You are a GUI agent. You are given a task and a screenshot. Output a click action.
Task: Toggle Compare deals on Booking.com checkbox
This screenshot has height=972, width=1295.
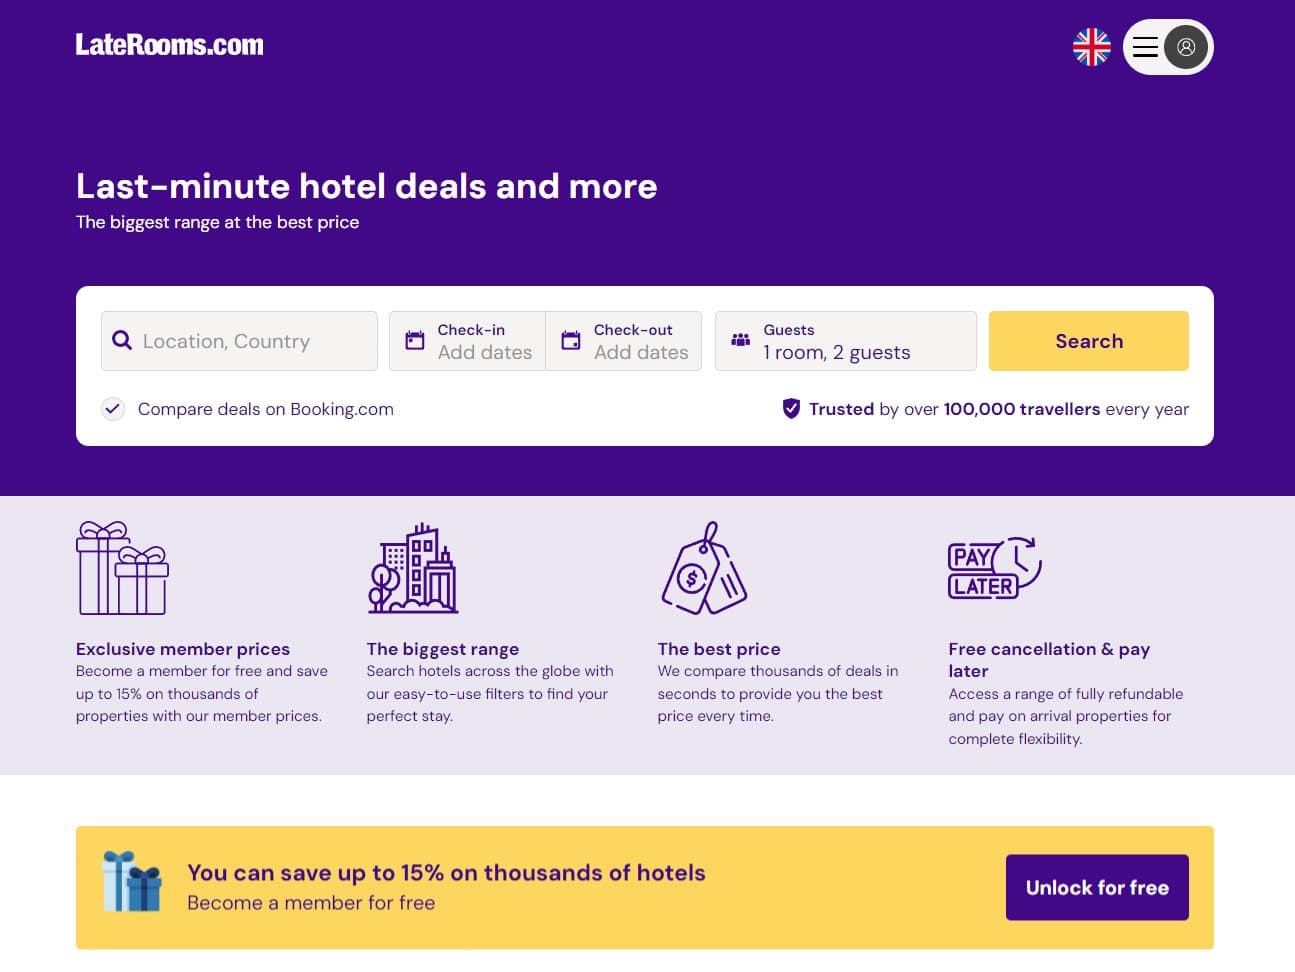pyautogui.click(x=113, y=409)
